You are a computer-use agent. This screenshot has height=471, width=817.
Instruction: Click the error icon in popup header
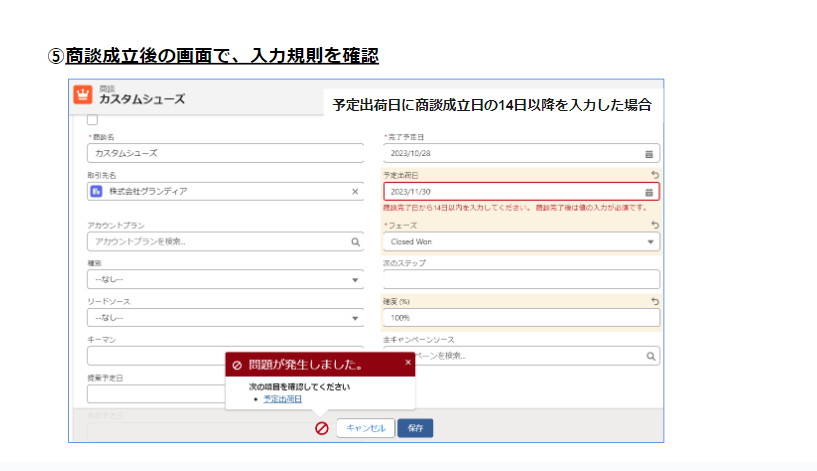[x=237, y=365]
